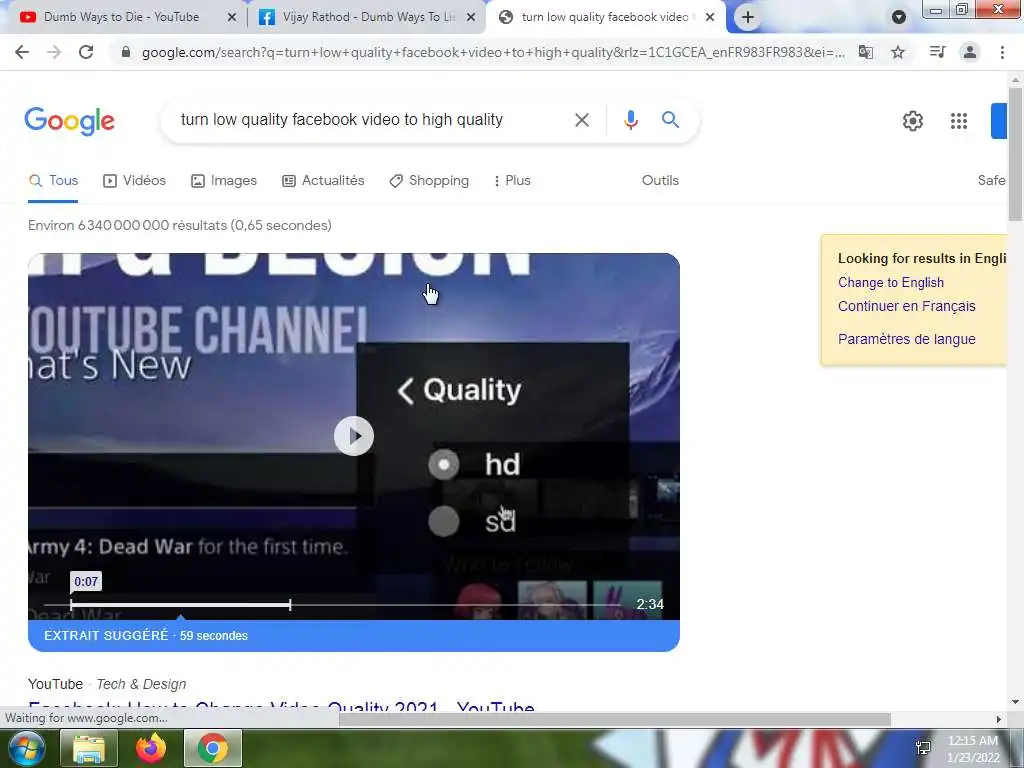Click the browser forward arrow
Screen dimensions: 1024x768
pos(54,52)
